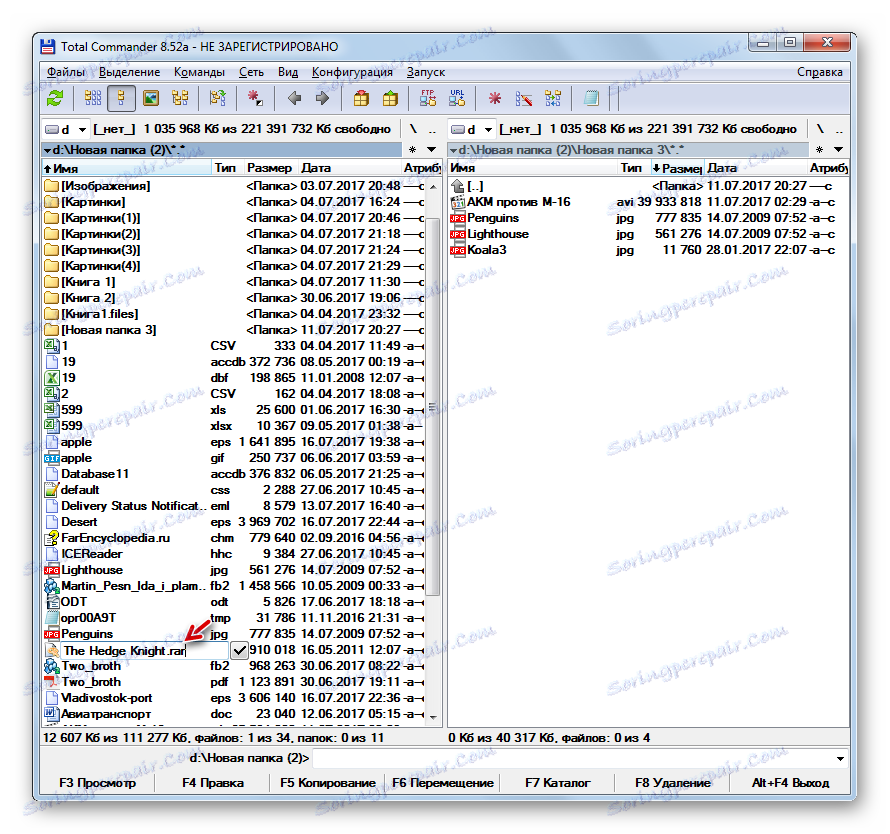Open the Справка menu
The width and height of the screenshot is (890, 834).
tap(820, 72)
